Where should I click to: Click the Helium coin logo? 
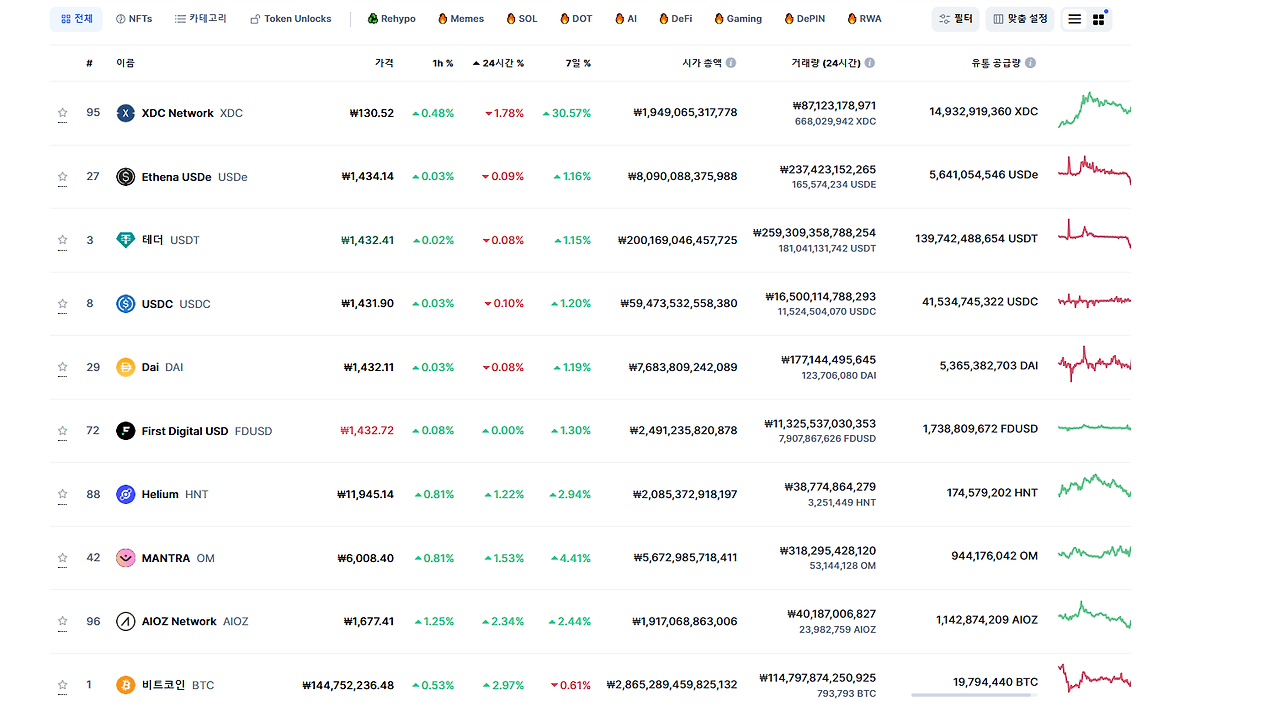click(125, 494)
